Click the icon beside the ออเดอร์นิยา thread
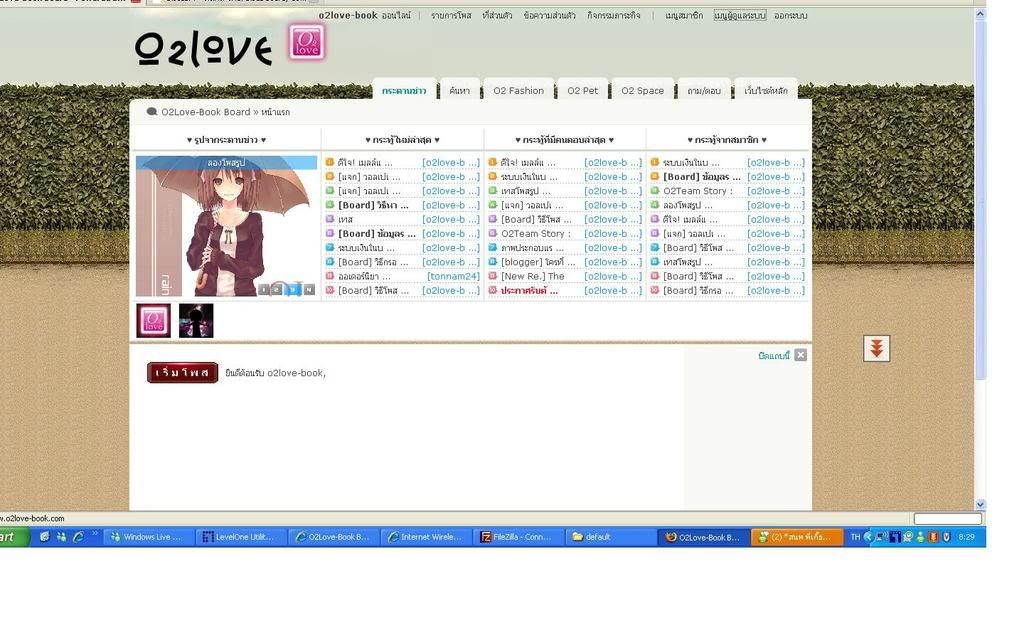 click(x=330, y=276)
